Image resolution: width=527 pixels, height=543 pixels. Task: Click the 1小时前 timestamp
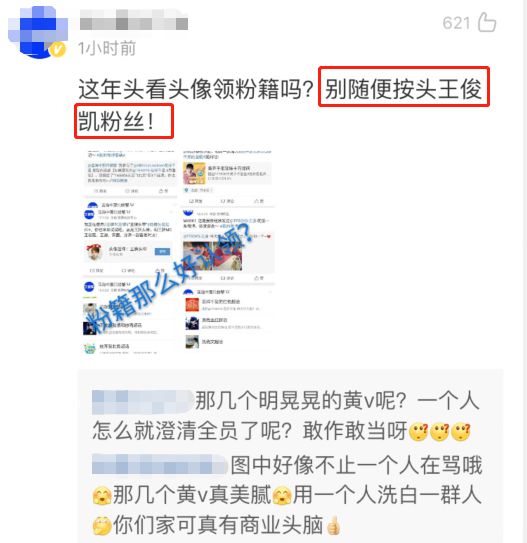coord(107,48)
